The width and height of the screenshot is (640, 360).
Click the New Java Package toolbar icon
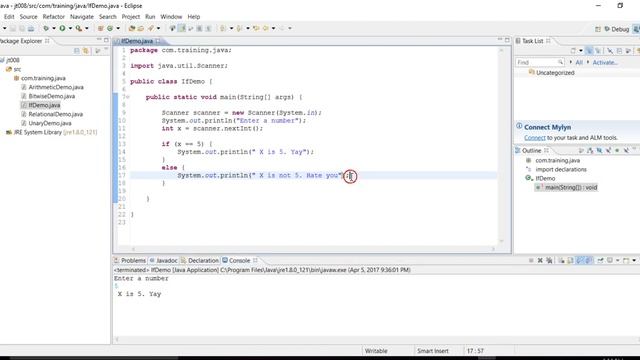[100, 28]
